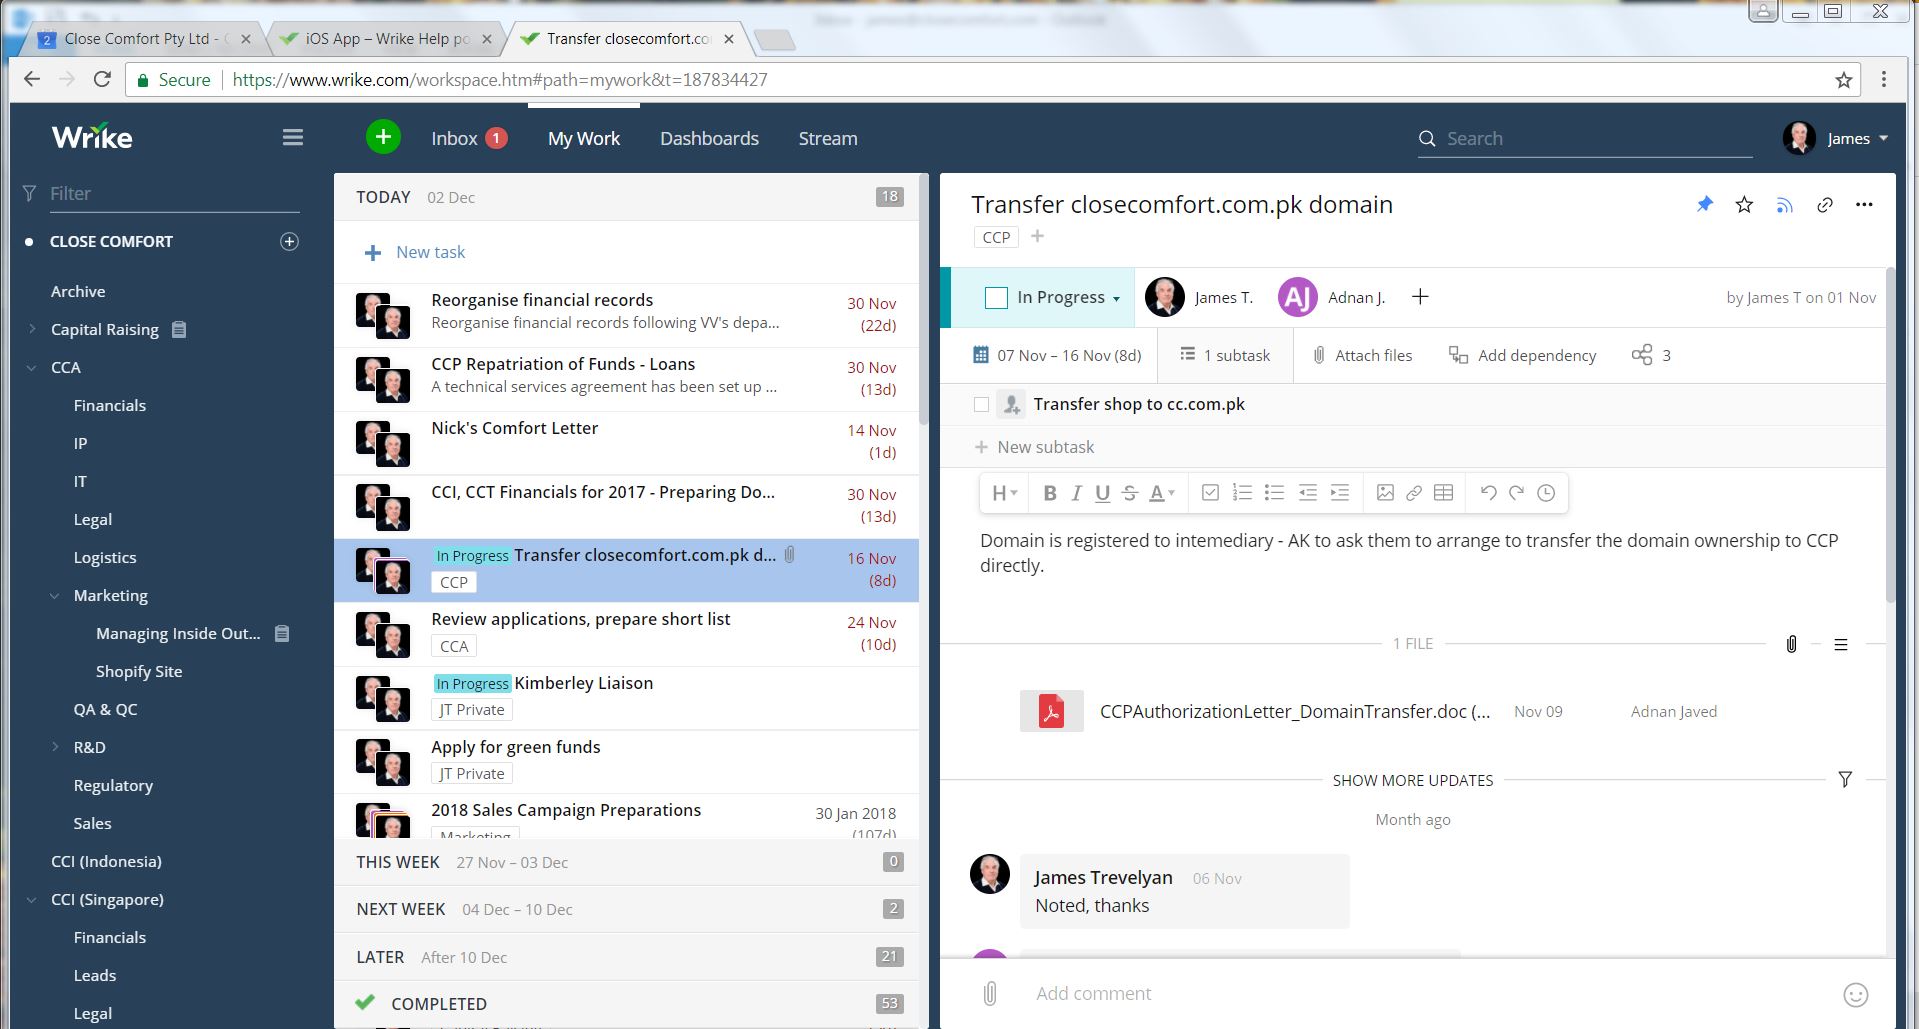Open the three-dot task menu

(x=1864, y=205)
